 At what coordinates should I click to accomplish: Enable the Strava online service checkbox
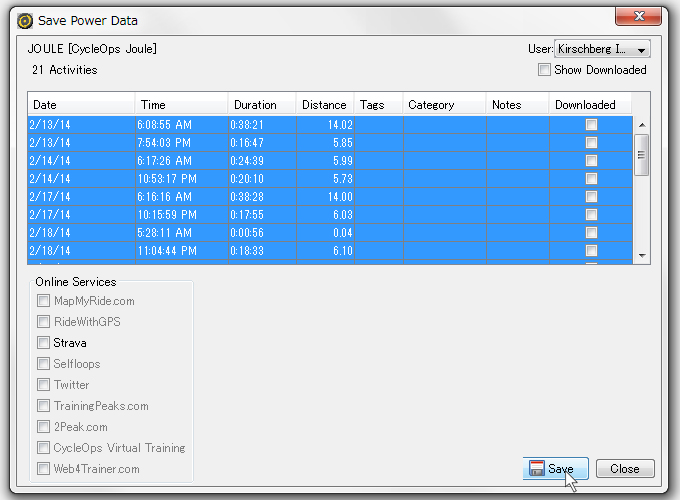44,343
